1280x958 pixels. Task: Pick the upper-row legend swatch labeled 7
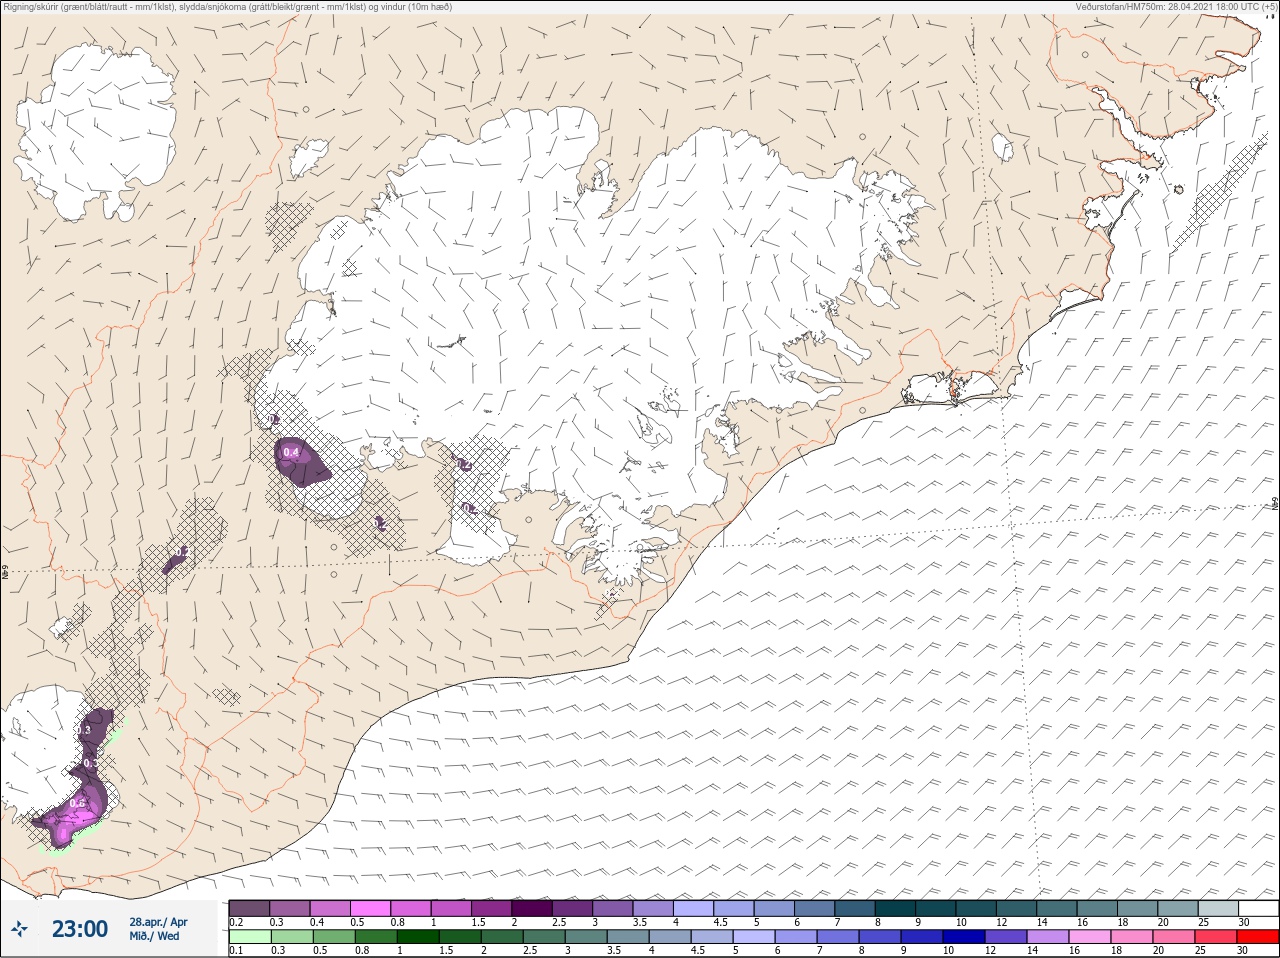point(856,908)
